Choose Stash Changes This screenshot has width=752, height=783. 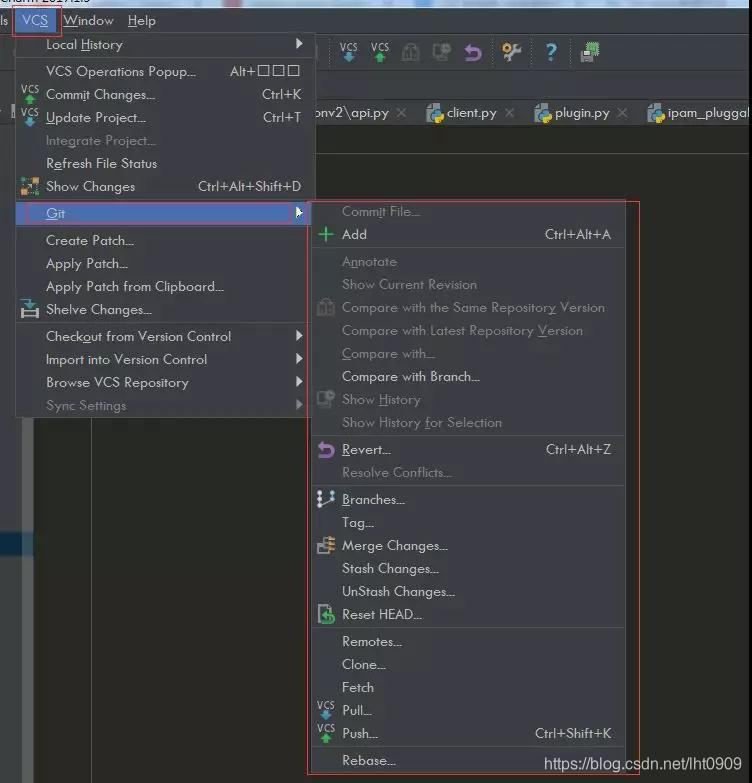point(468,568)
